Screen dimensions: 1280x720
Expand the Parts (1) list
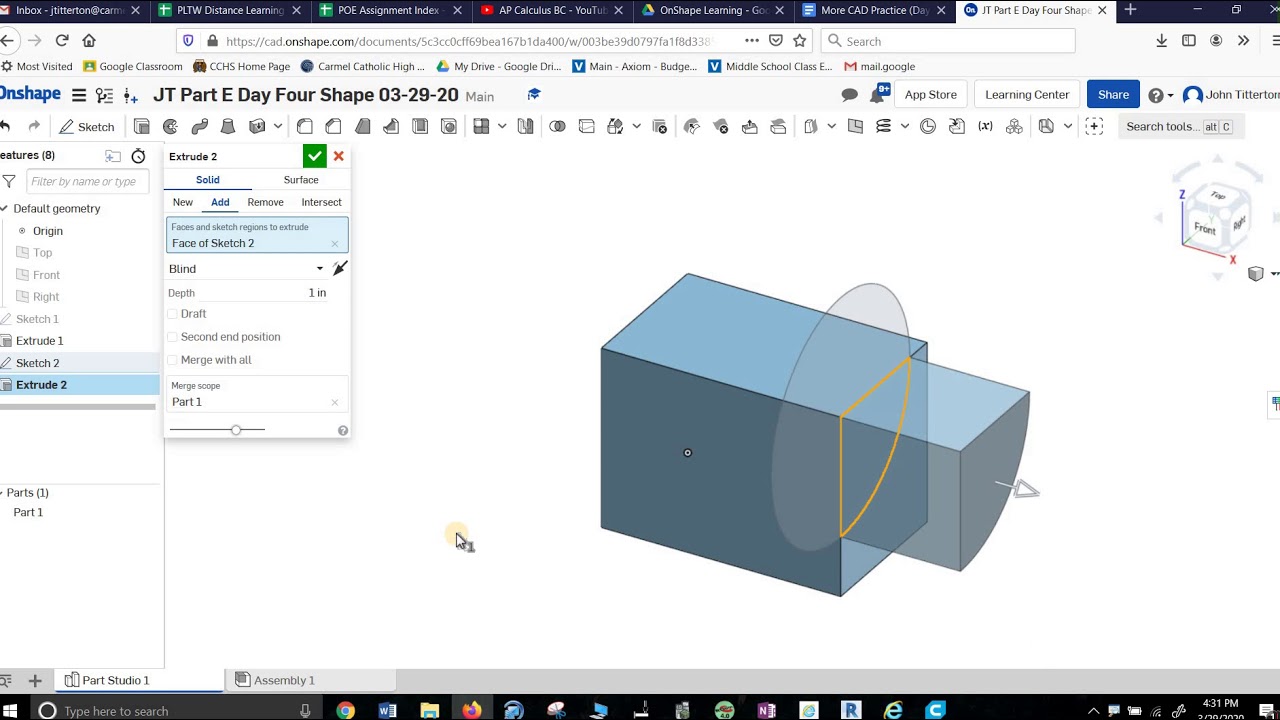pos(3,493)
